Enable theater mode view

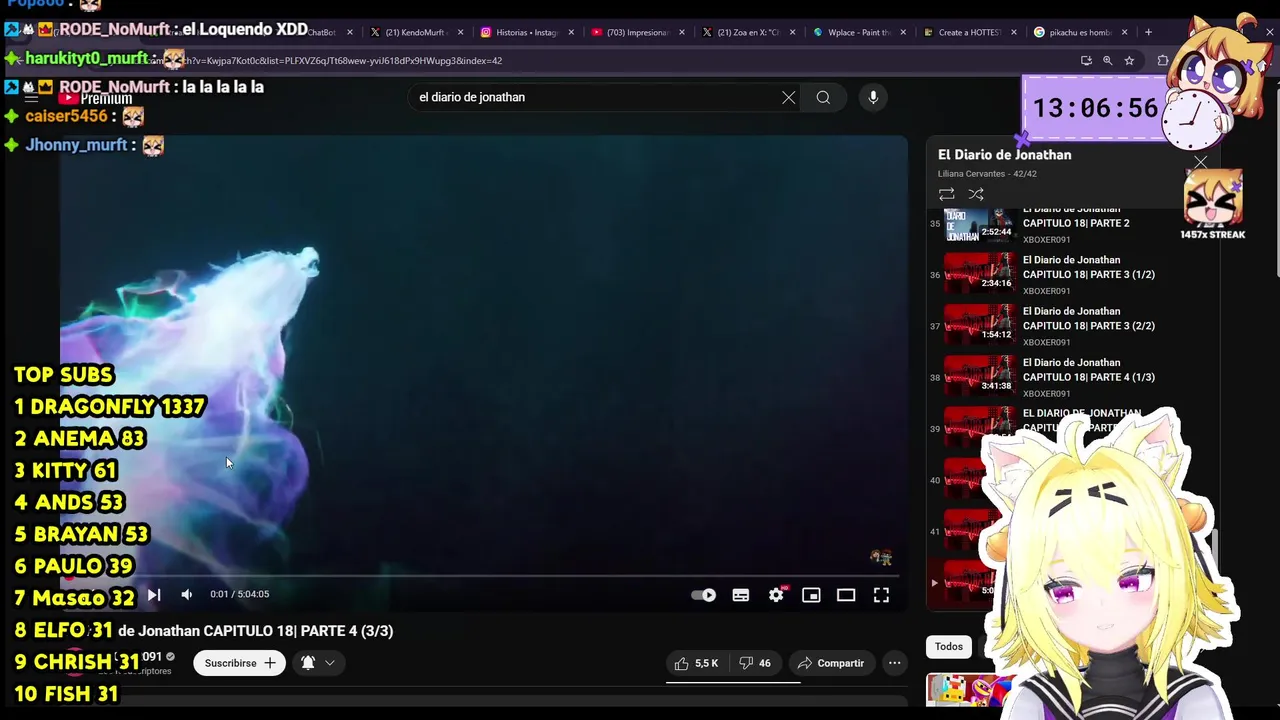(846, 595)
